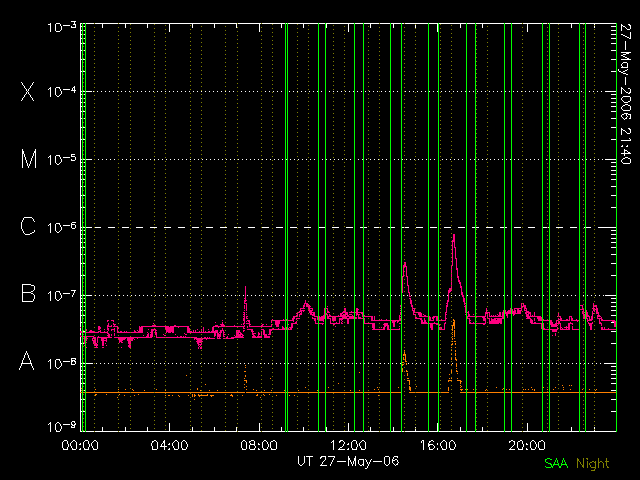Click the B flare class label
The height and width of the screenshot is (480, 640).
[28, 293]
